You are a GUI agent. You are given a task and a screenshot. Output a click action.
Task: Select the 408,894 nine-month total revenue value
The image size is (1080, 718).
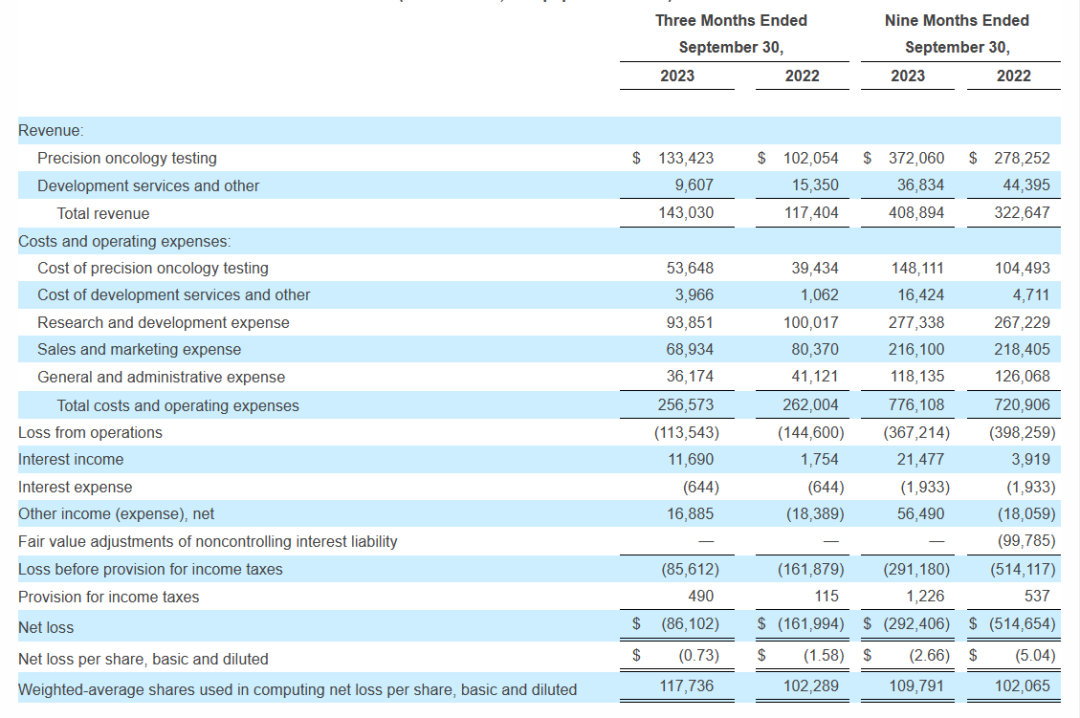pos(916,213)
